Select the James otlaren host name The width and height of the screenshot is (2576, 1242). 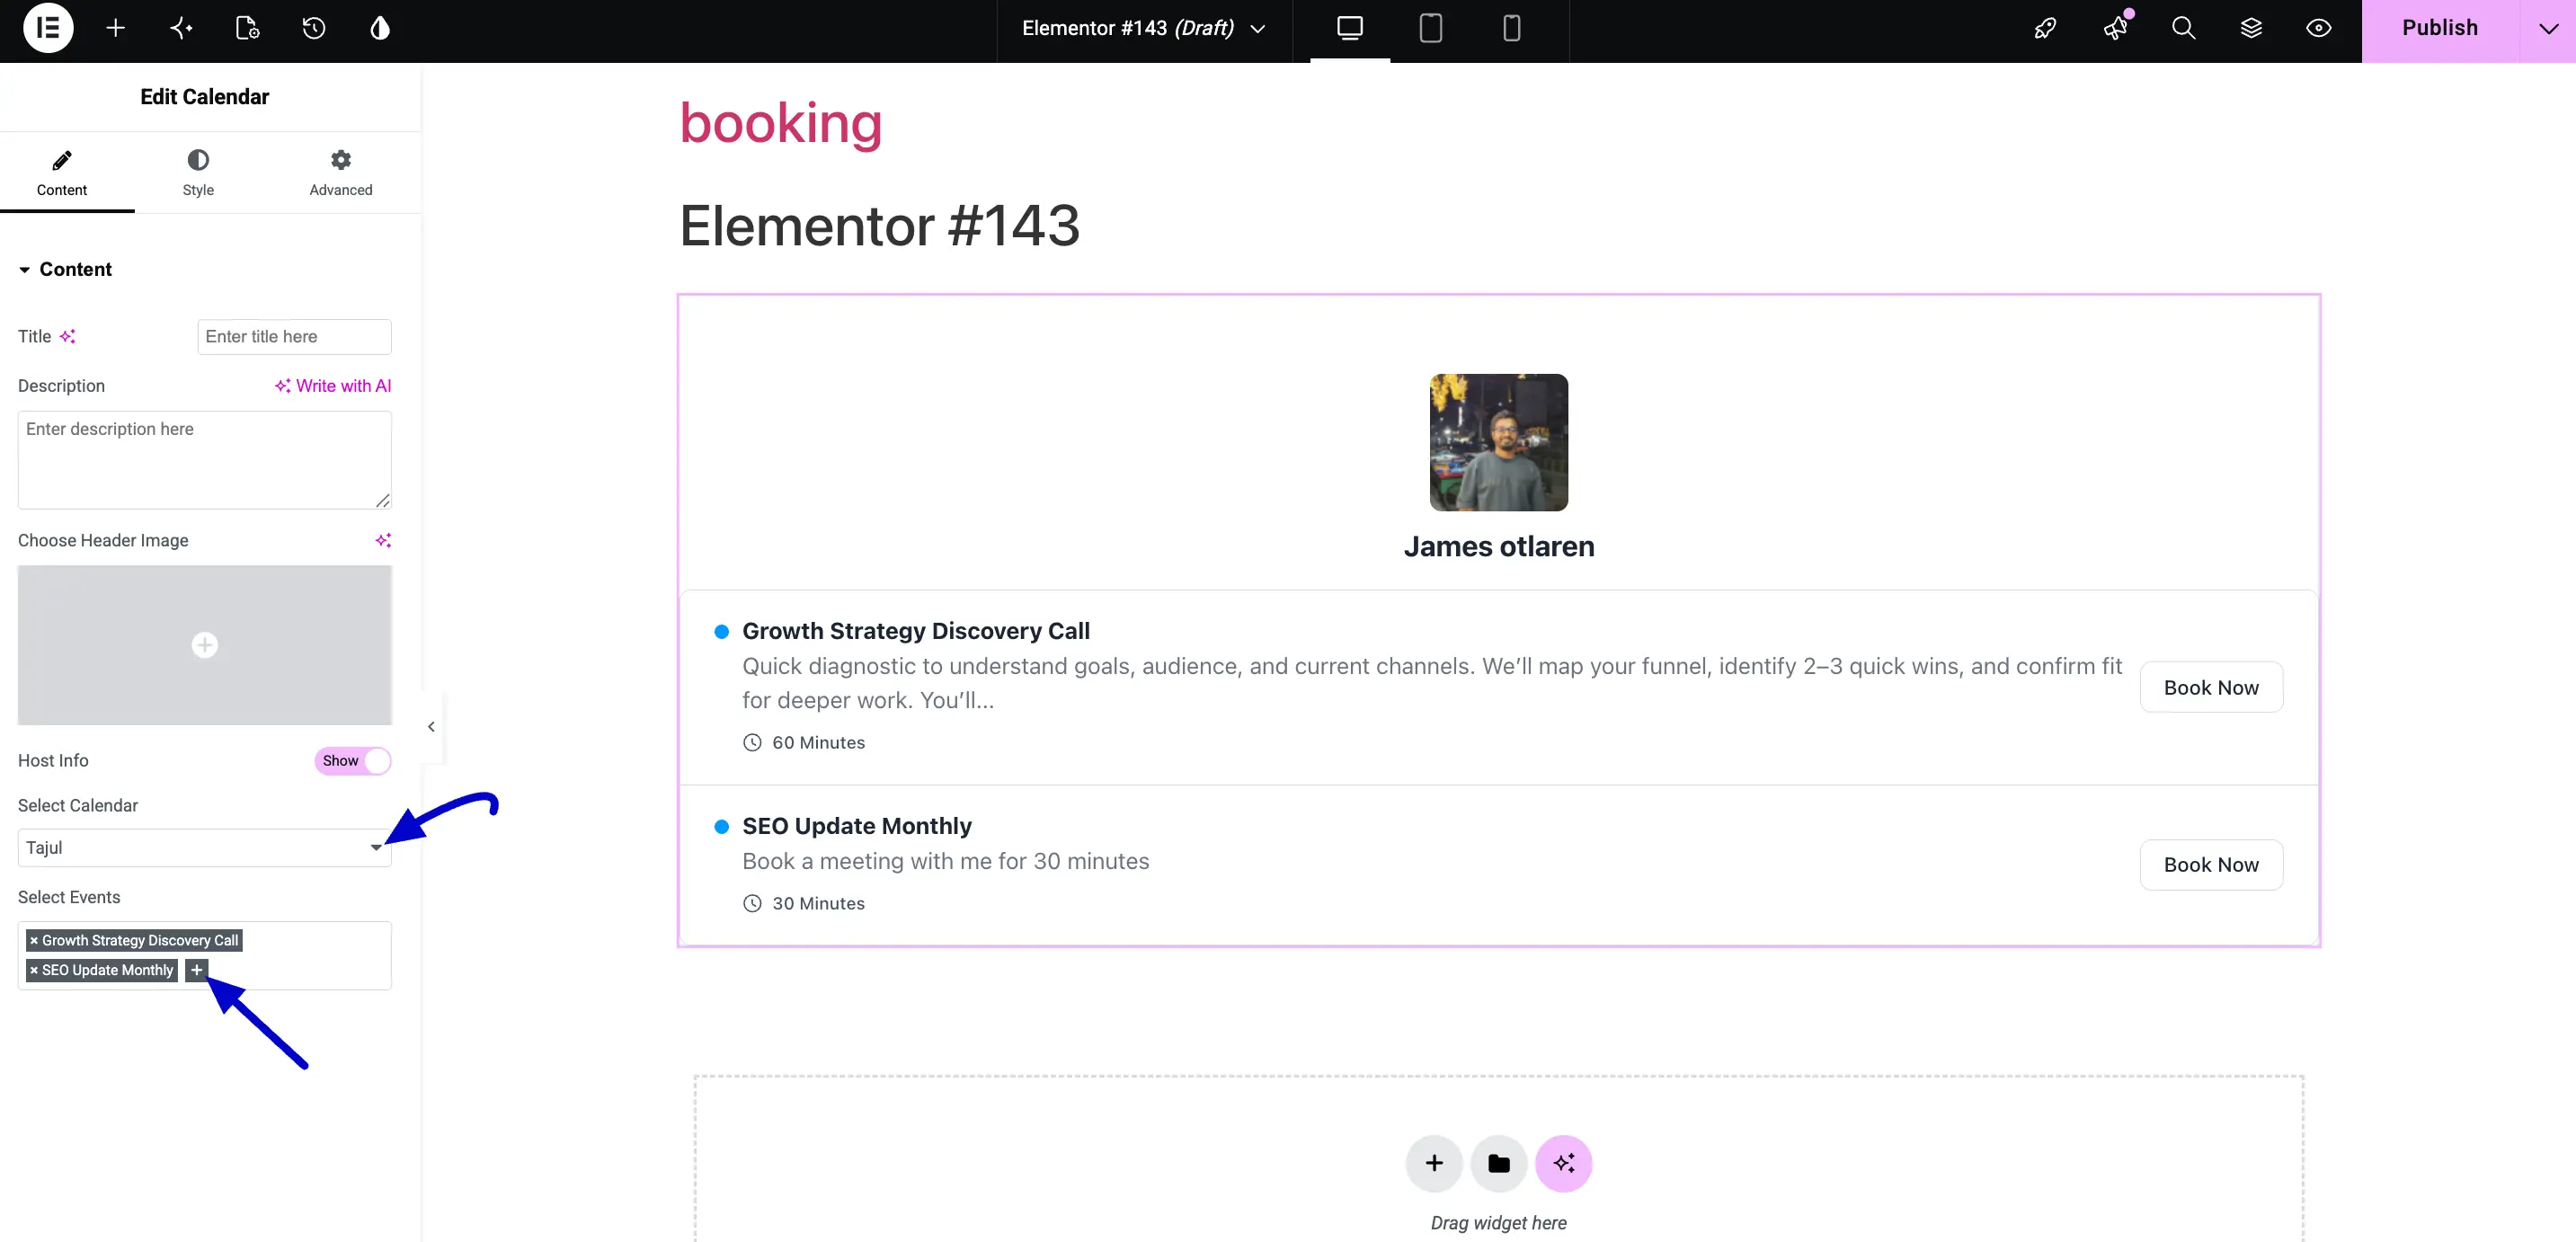pos(1498,547)
